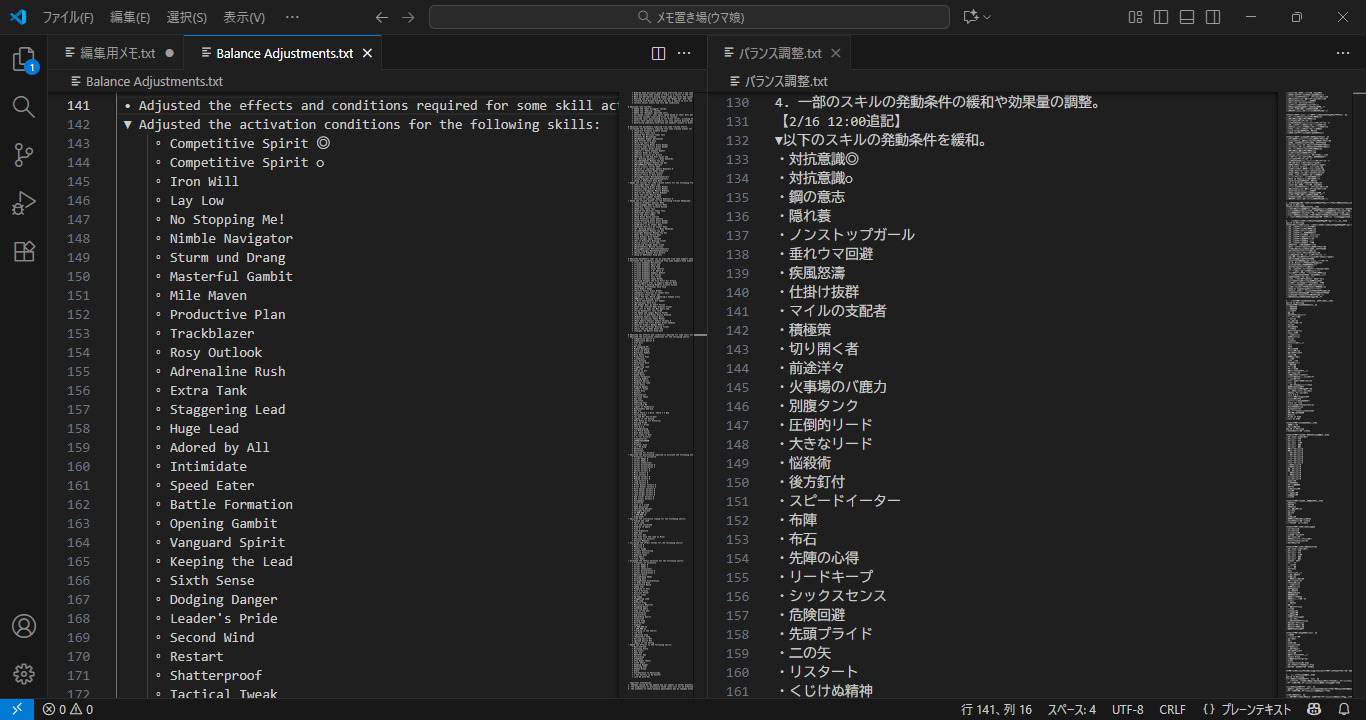Click the notifications bell in status bar
The width and height of the screenshot is (1366, 720).
point(1344,709)
